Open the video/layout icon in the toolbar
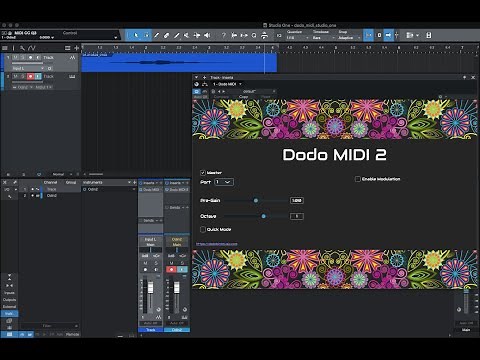The width and height of the screenshot is (480, 360). (410, 35)
